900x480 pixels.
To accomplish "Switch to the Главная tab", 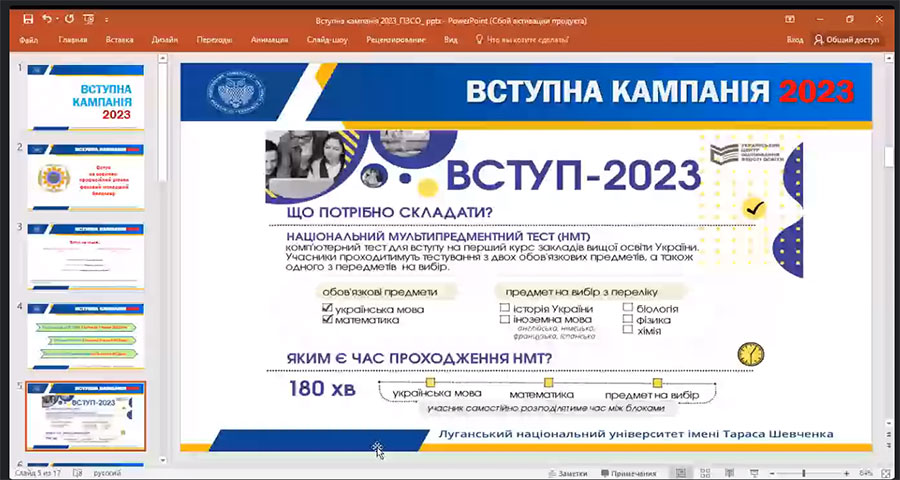I will [x=73, y=40].
